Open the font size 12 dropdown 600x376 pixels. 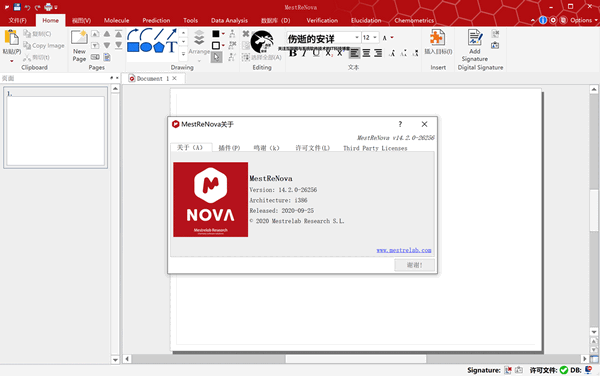(375, 37)
